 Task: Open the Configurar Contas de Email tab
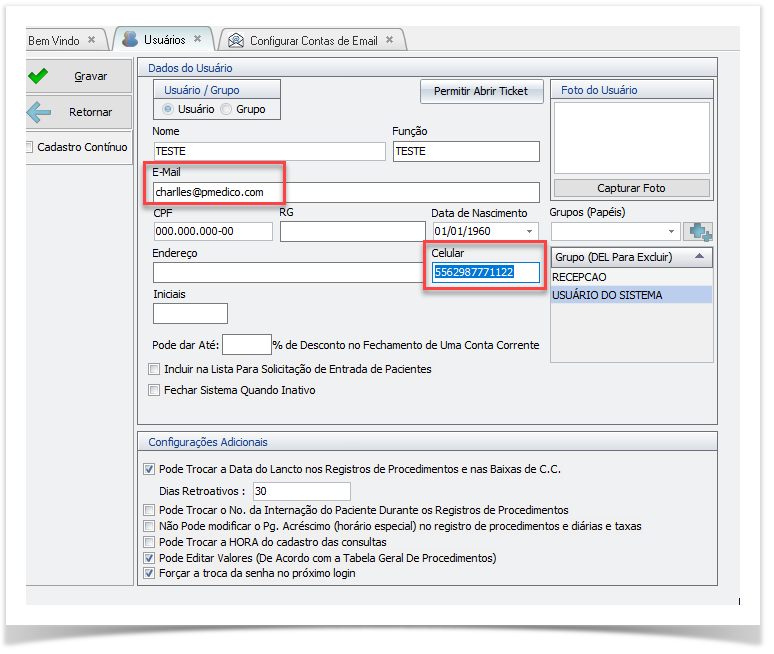coord(313,41)
